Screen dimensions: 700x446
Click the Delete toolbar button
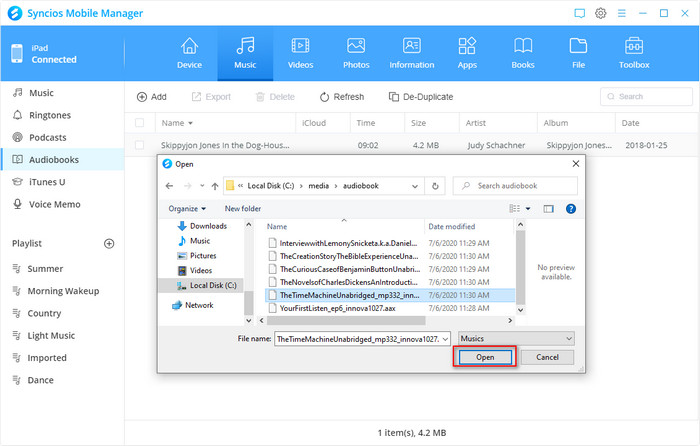tap(275, 97)
